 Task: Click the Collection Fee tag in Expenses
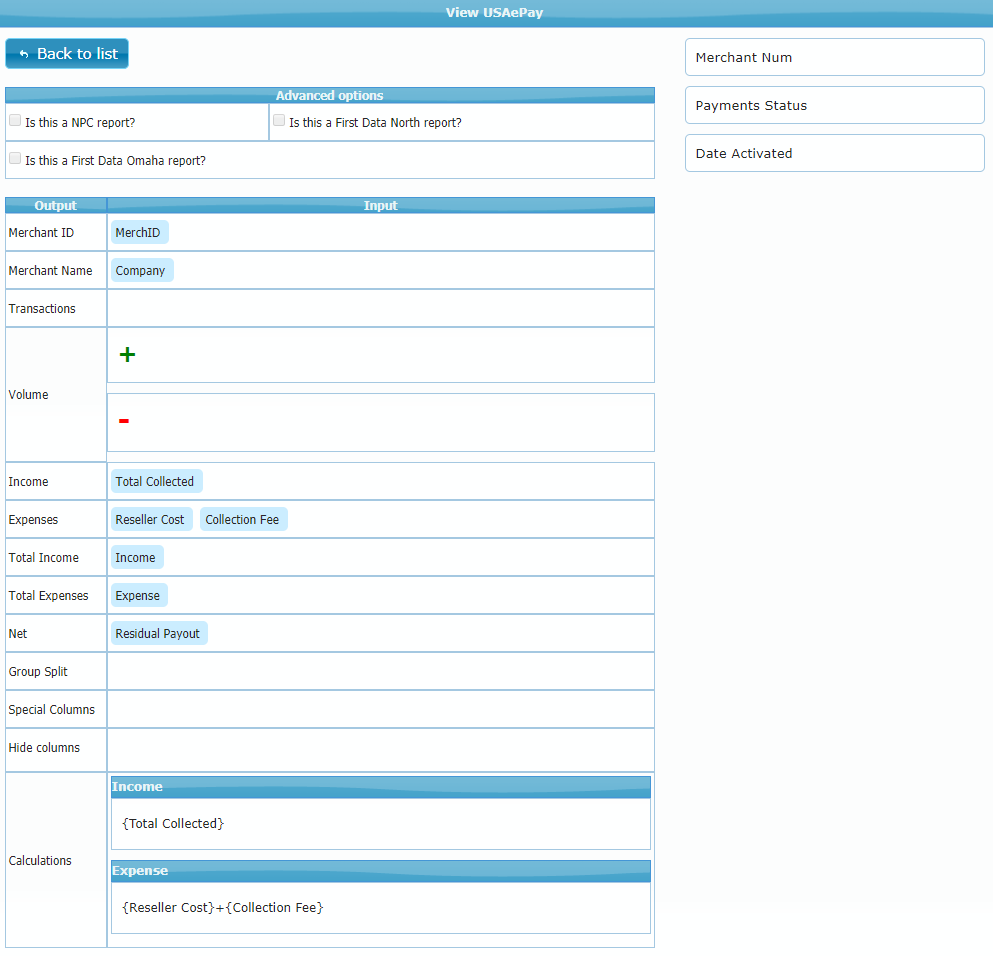pos(243,519)
